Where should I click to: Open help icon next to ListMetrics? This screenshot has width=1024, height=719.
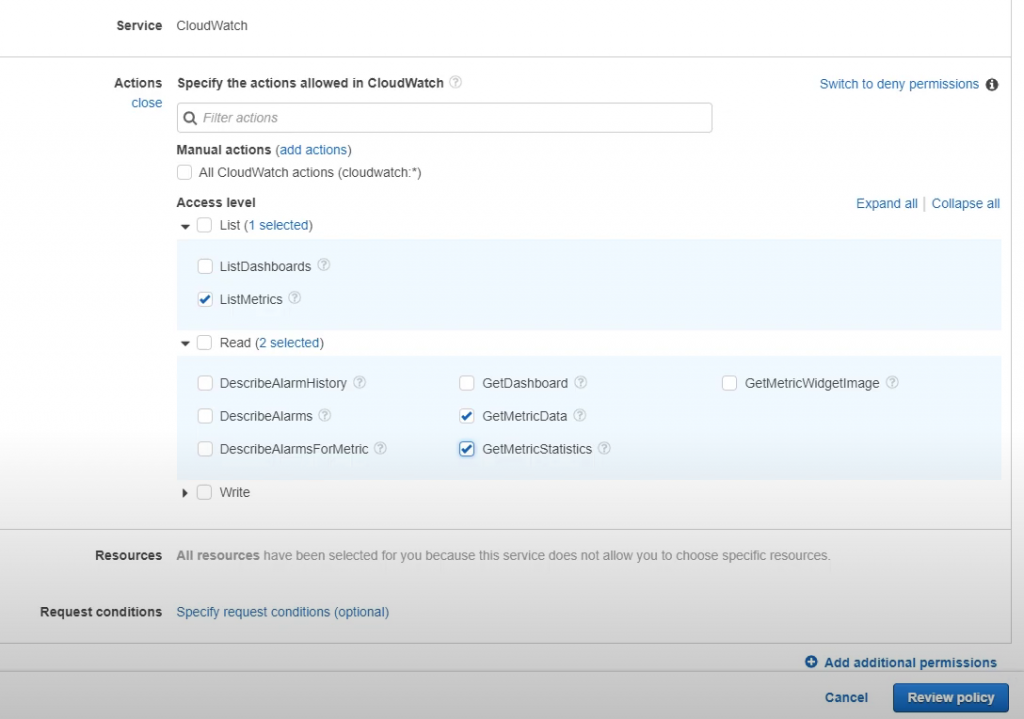(x=295, y=298)
